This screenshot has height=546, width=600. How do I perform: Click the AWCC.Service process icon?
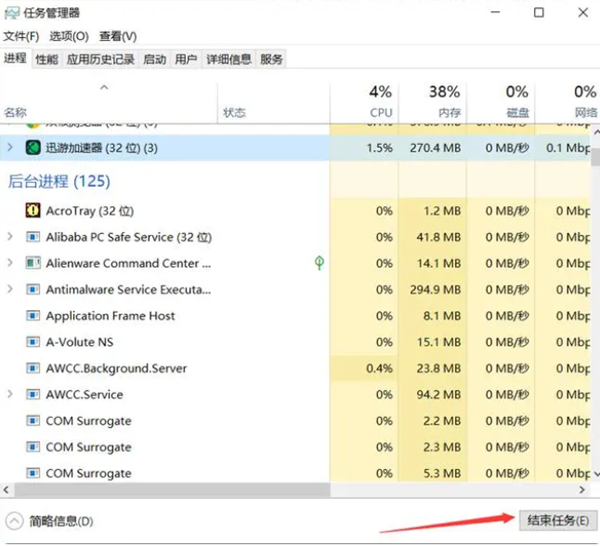coord(33,394)
